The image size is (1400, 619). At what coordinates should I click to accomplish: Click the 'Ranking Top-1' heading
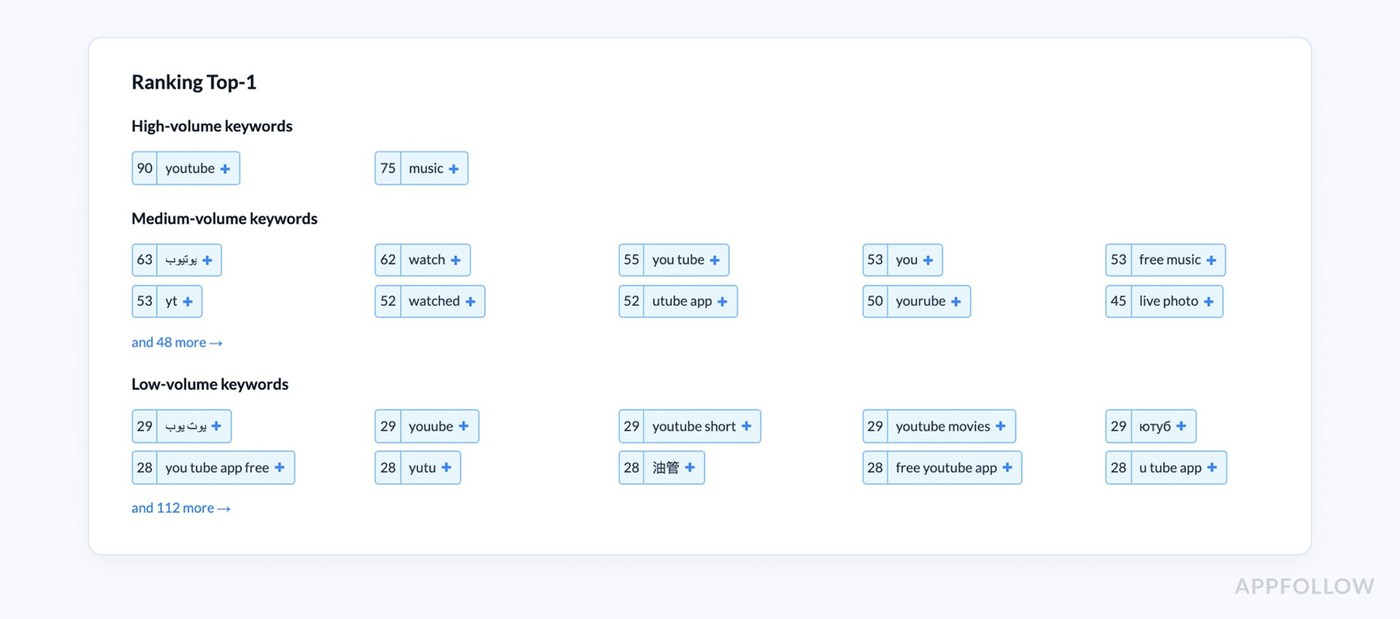[194, 83]
